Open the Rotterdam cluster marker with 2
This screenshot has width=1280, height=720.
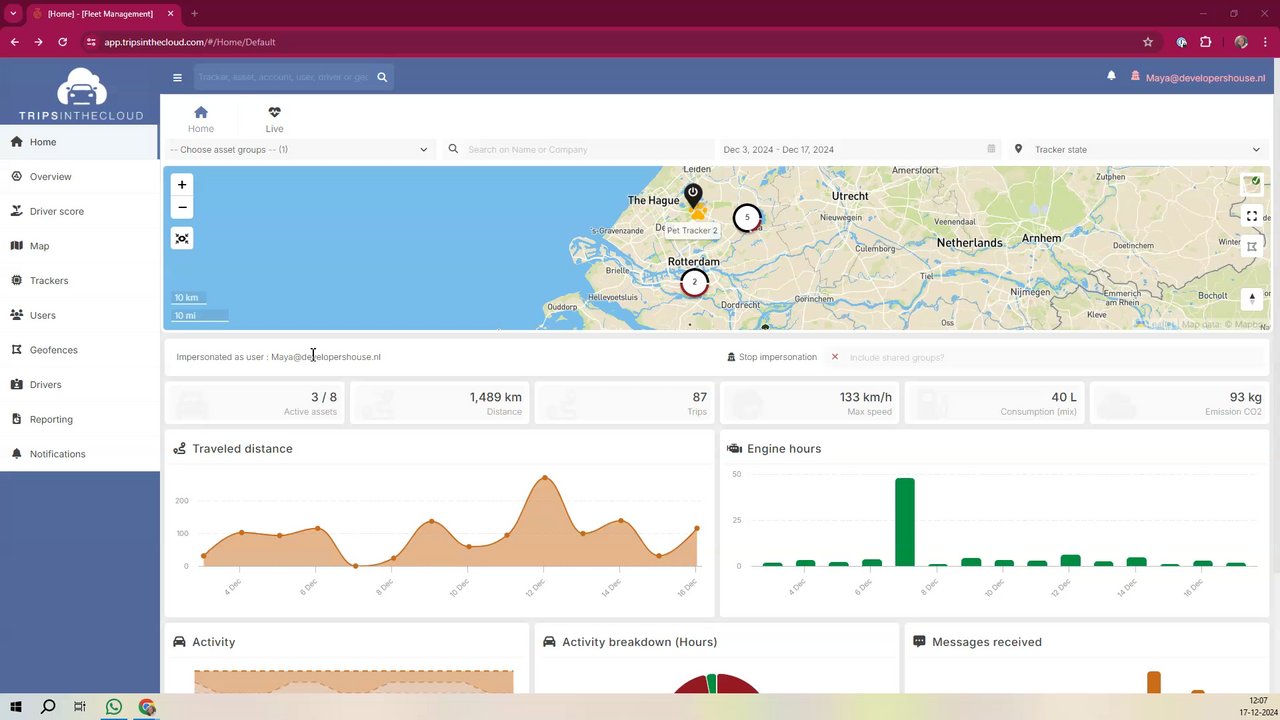[694, 282]
